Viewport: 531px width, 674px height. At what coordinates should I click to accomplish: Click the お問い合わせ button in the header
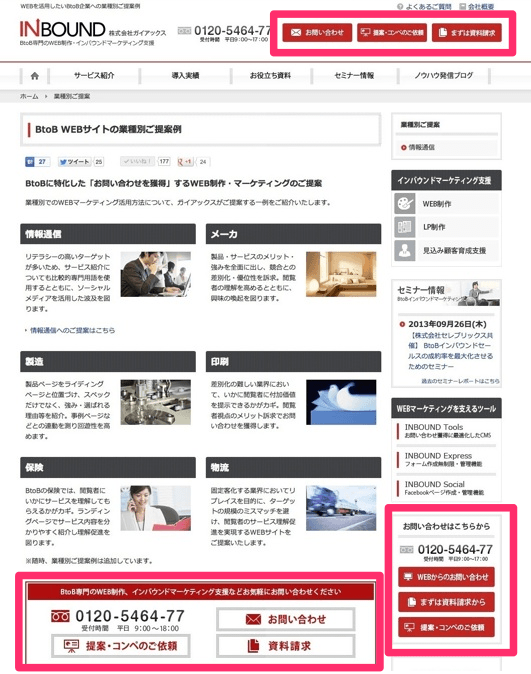click(317, 33)
